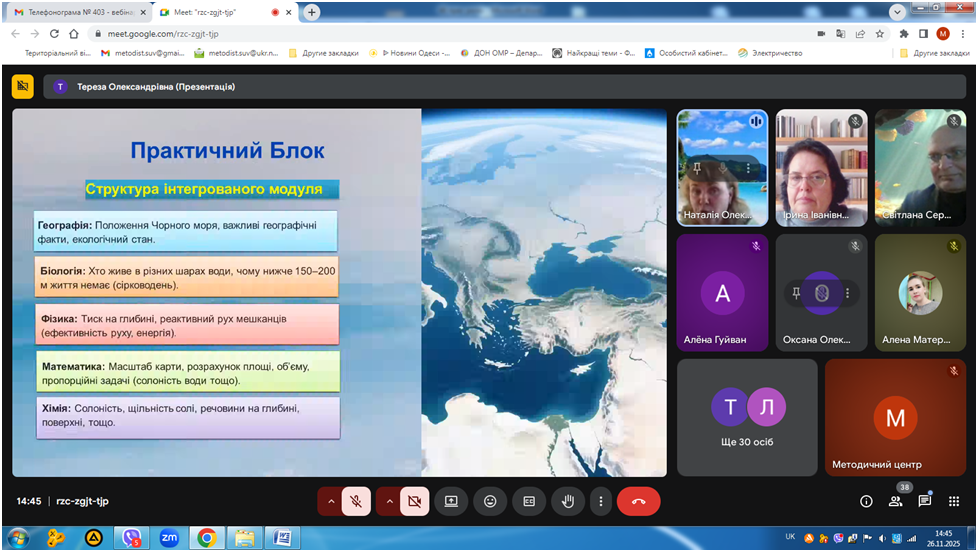Viewport: 978px width, 552px height.
Task: Open the Meeting details info icon
Action: click(x=866, y=501)
